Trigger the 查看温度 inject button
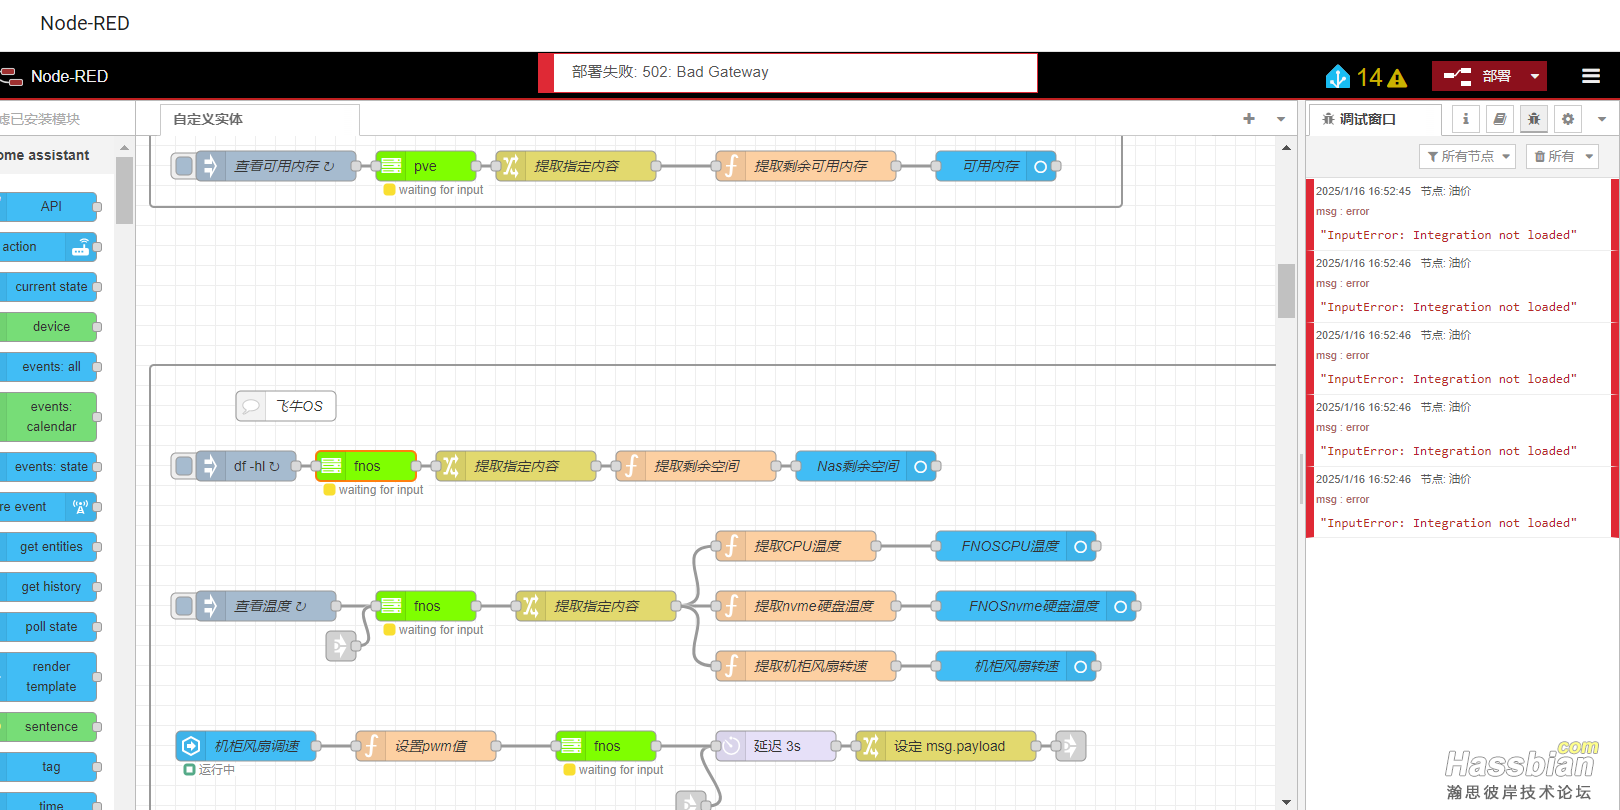 click(x=184, y=606)
